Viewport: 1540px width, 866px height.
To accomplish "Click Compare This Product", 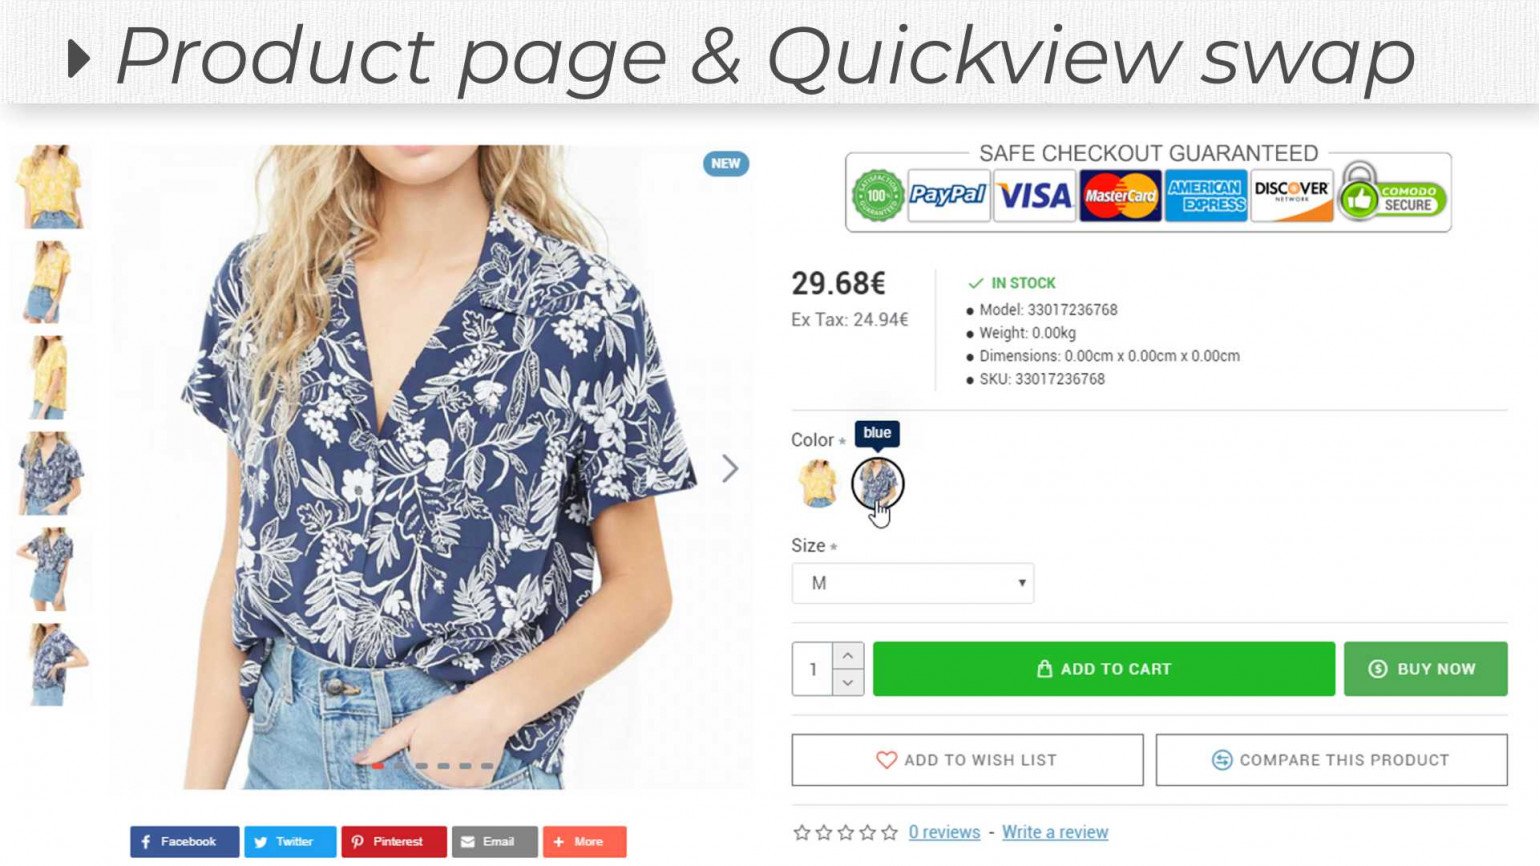I will (x=1331, y=760).
